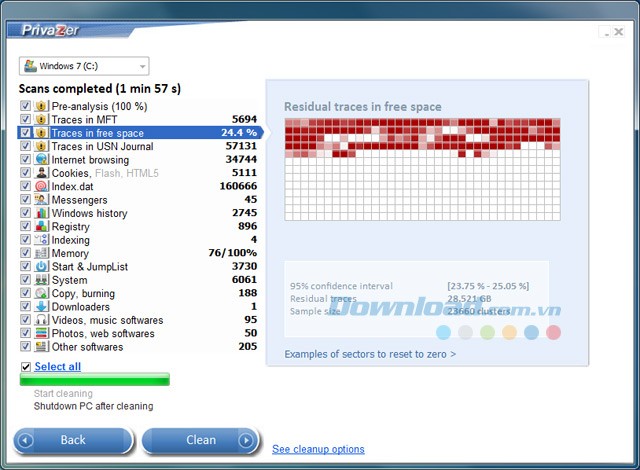The image size is (640, 470).
Task: Click the Messengers icon
Action: [x=41, y=200]
